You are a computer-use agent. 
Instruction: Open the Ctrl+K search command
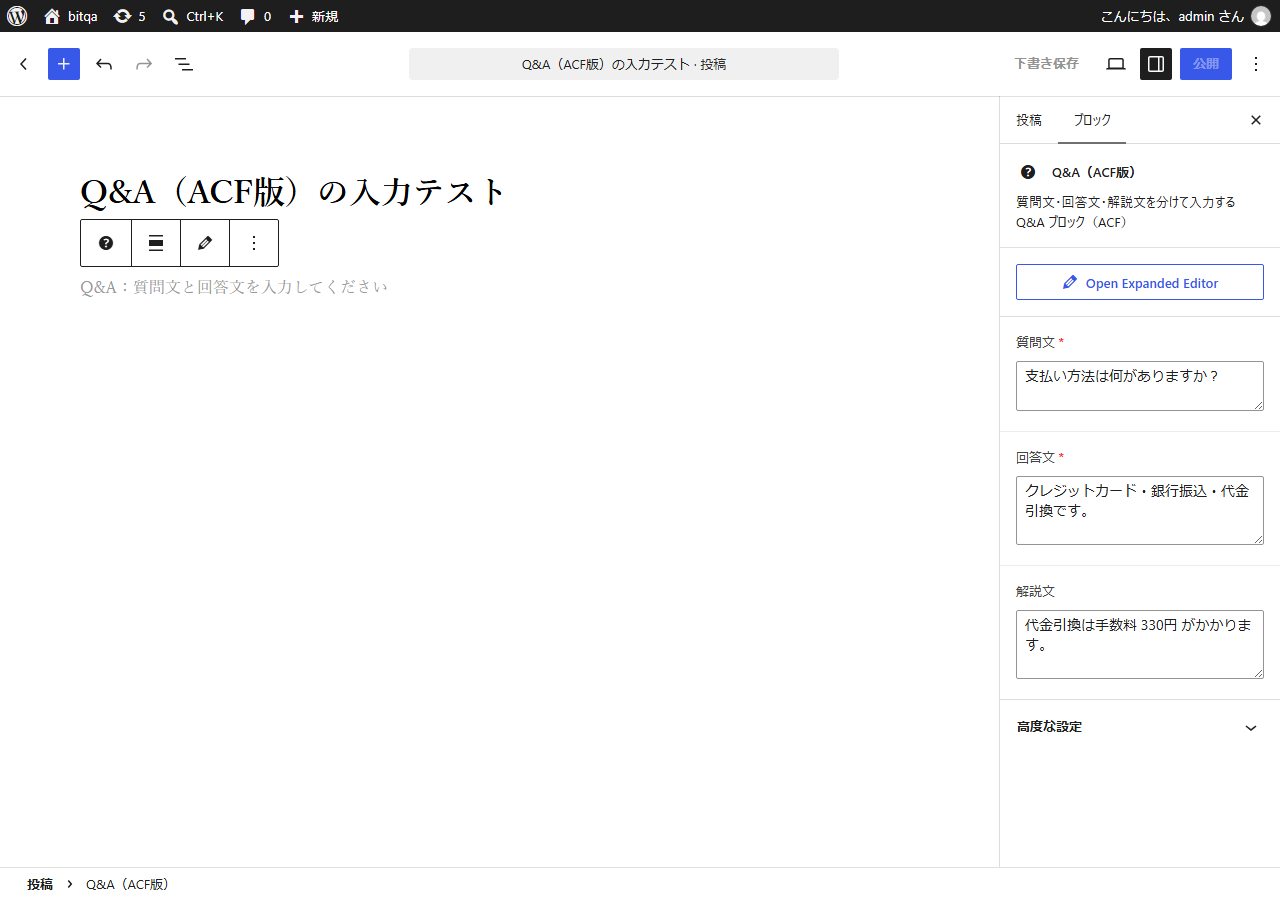pyautogui.click(x=193, y=16)
